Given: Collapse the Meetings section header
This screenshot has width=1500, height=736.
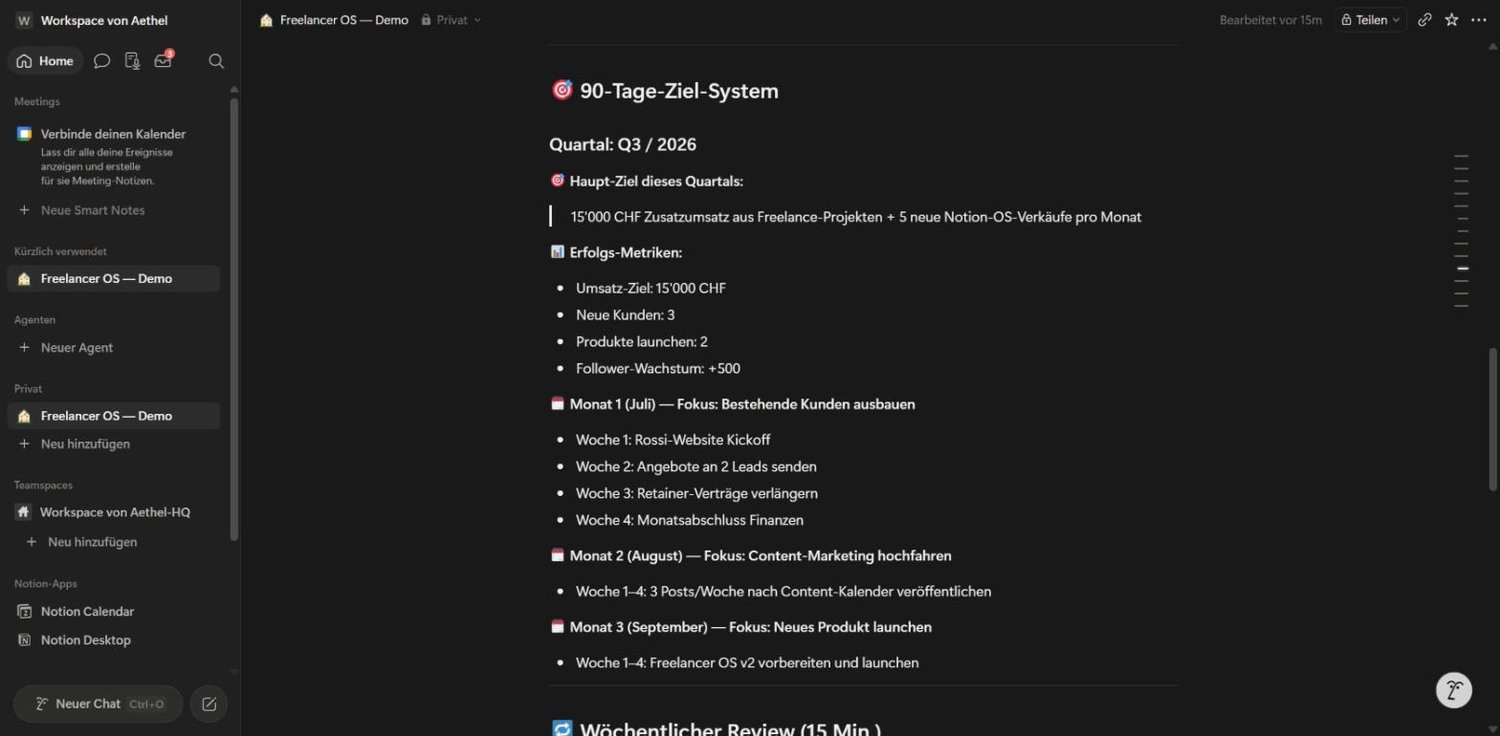Looking at the screenshot, I should pos(37,102).
